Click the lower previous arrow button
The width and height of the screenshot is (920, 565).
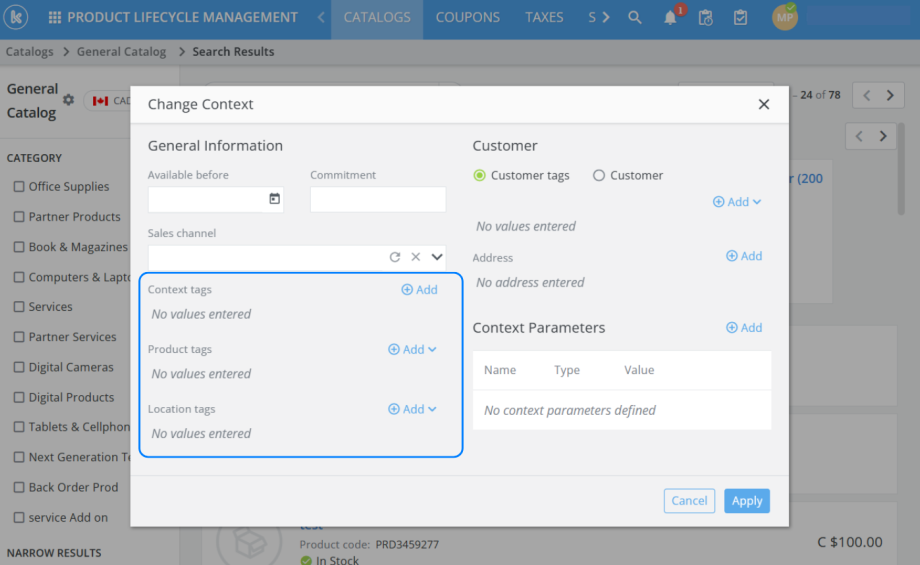click(859, 136)
